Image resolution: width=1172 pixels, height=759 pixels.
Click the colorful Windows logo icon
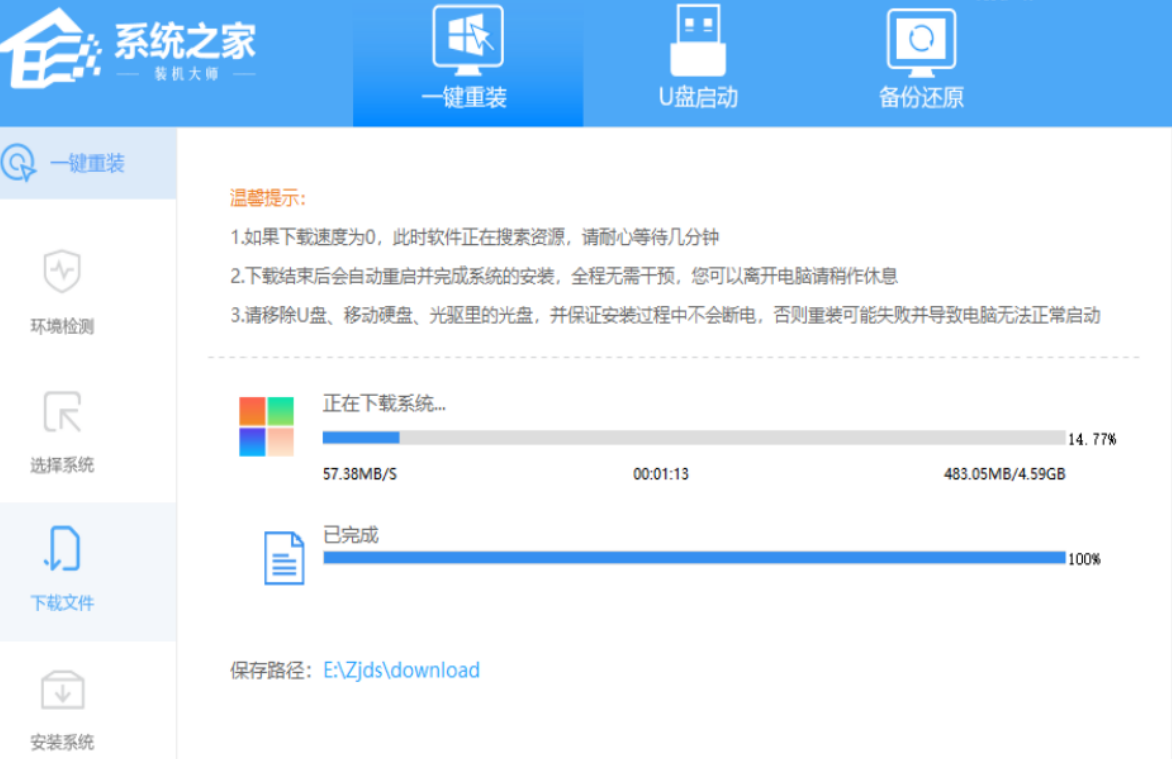tap(266, 426)
